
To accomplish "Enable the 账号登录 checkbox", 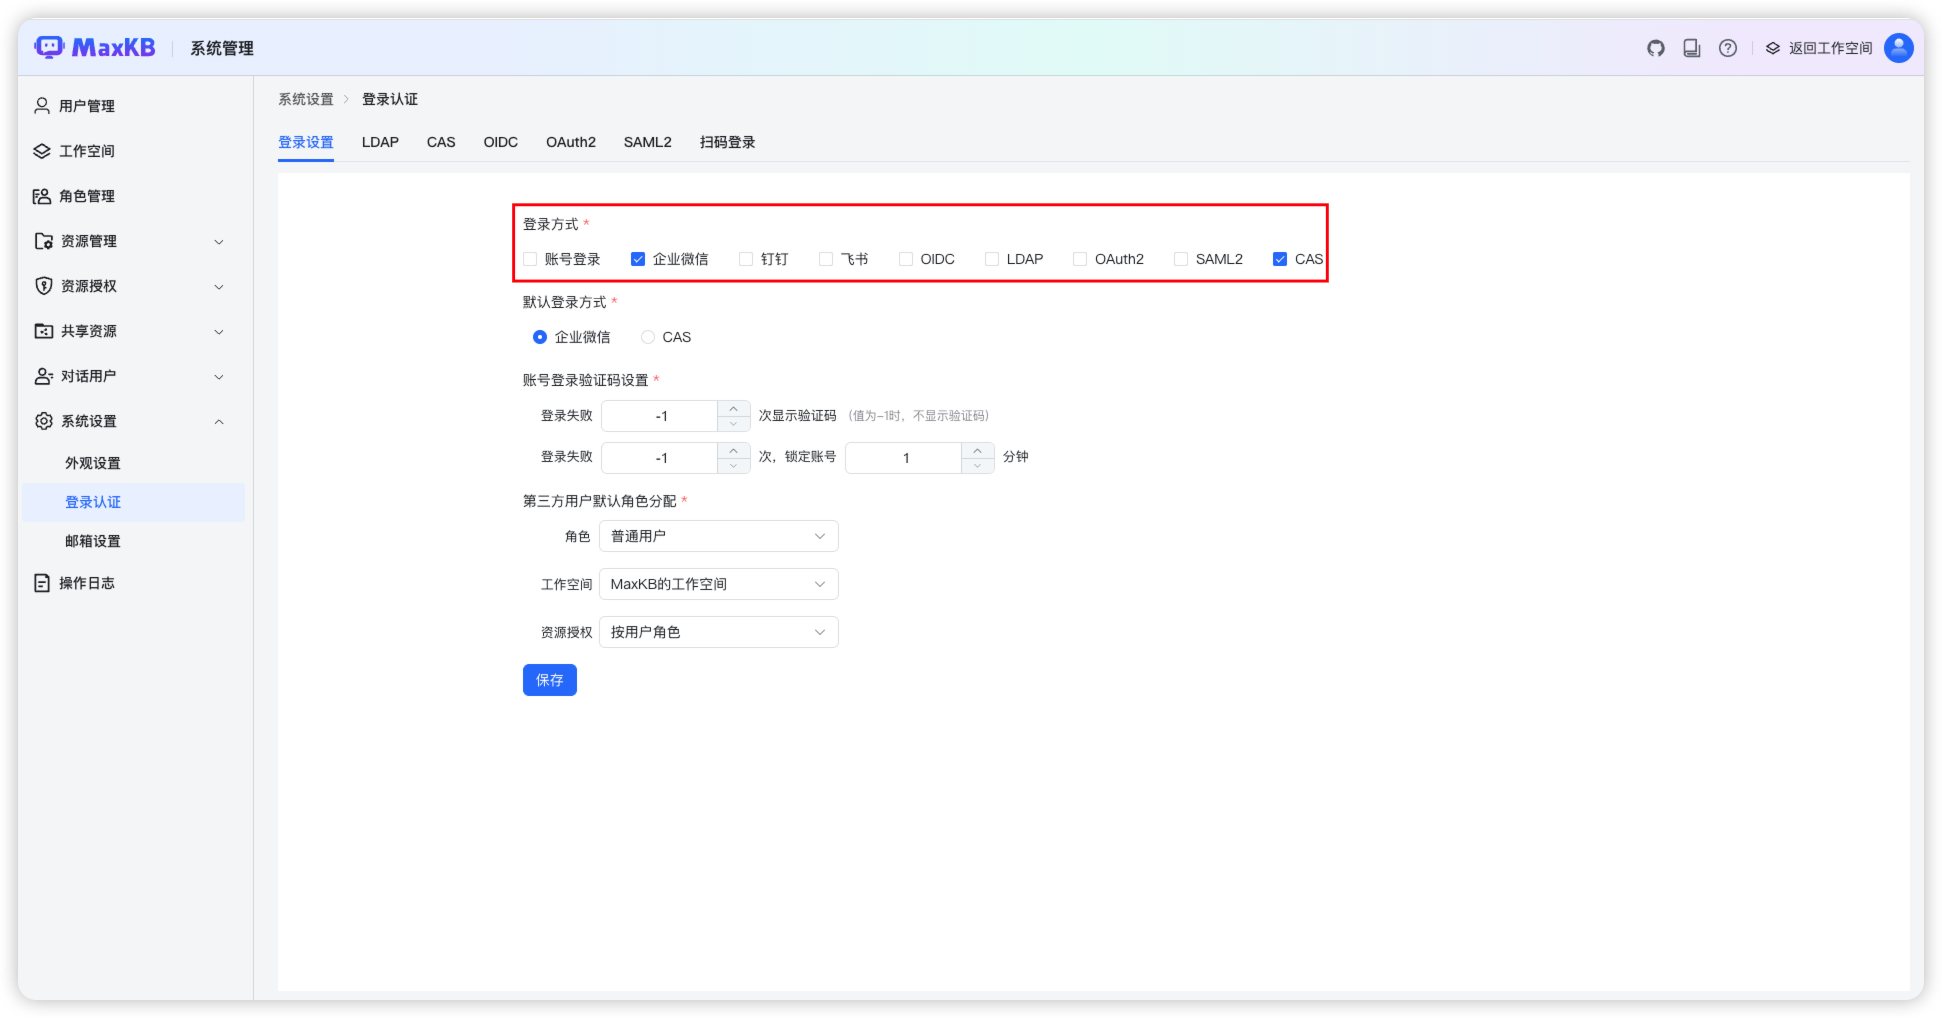I will (x=530, y=258).
